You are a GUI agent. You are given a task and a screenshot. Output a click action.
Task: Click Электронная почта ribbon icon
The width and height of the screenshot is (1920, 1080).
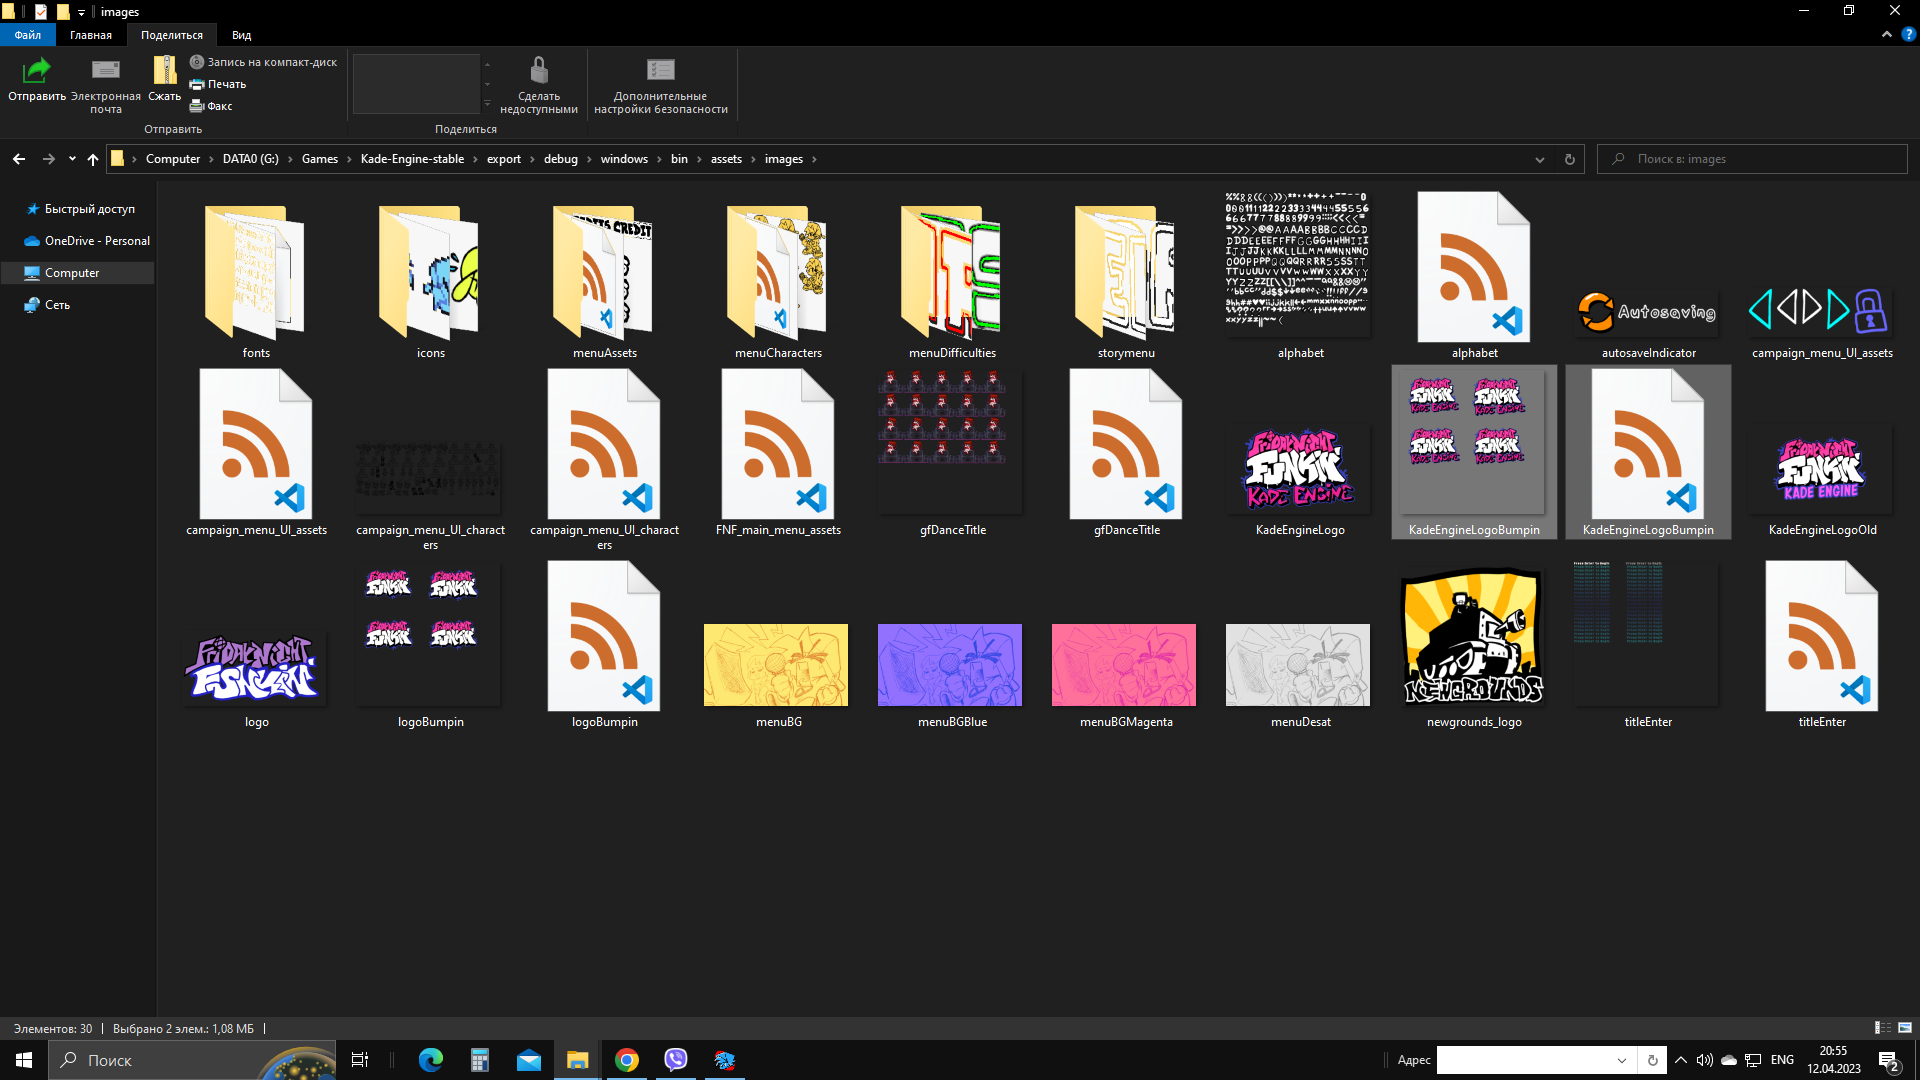[105, 71]
